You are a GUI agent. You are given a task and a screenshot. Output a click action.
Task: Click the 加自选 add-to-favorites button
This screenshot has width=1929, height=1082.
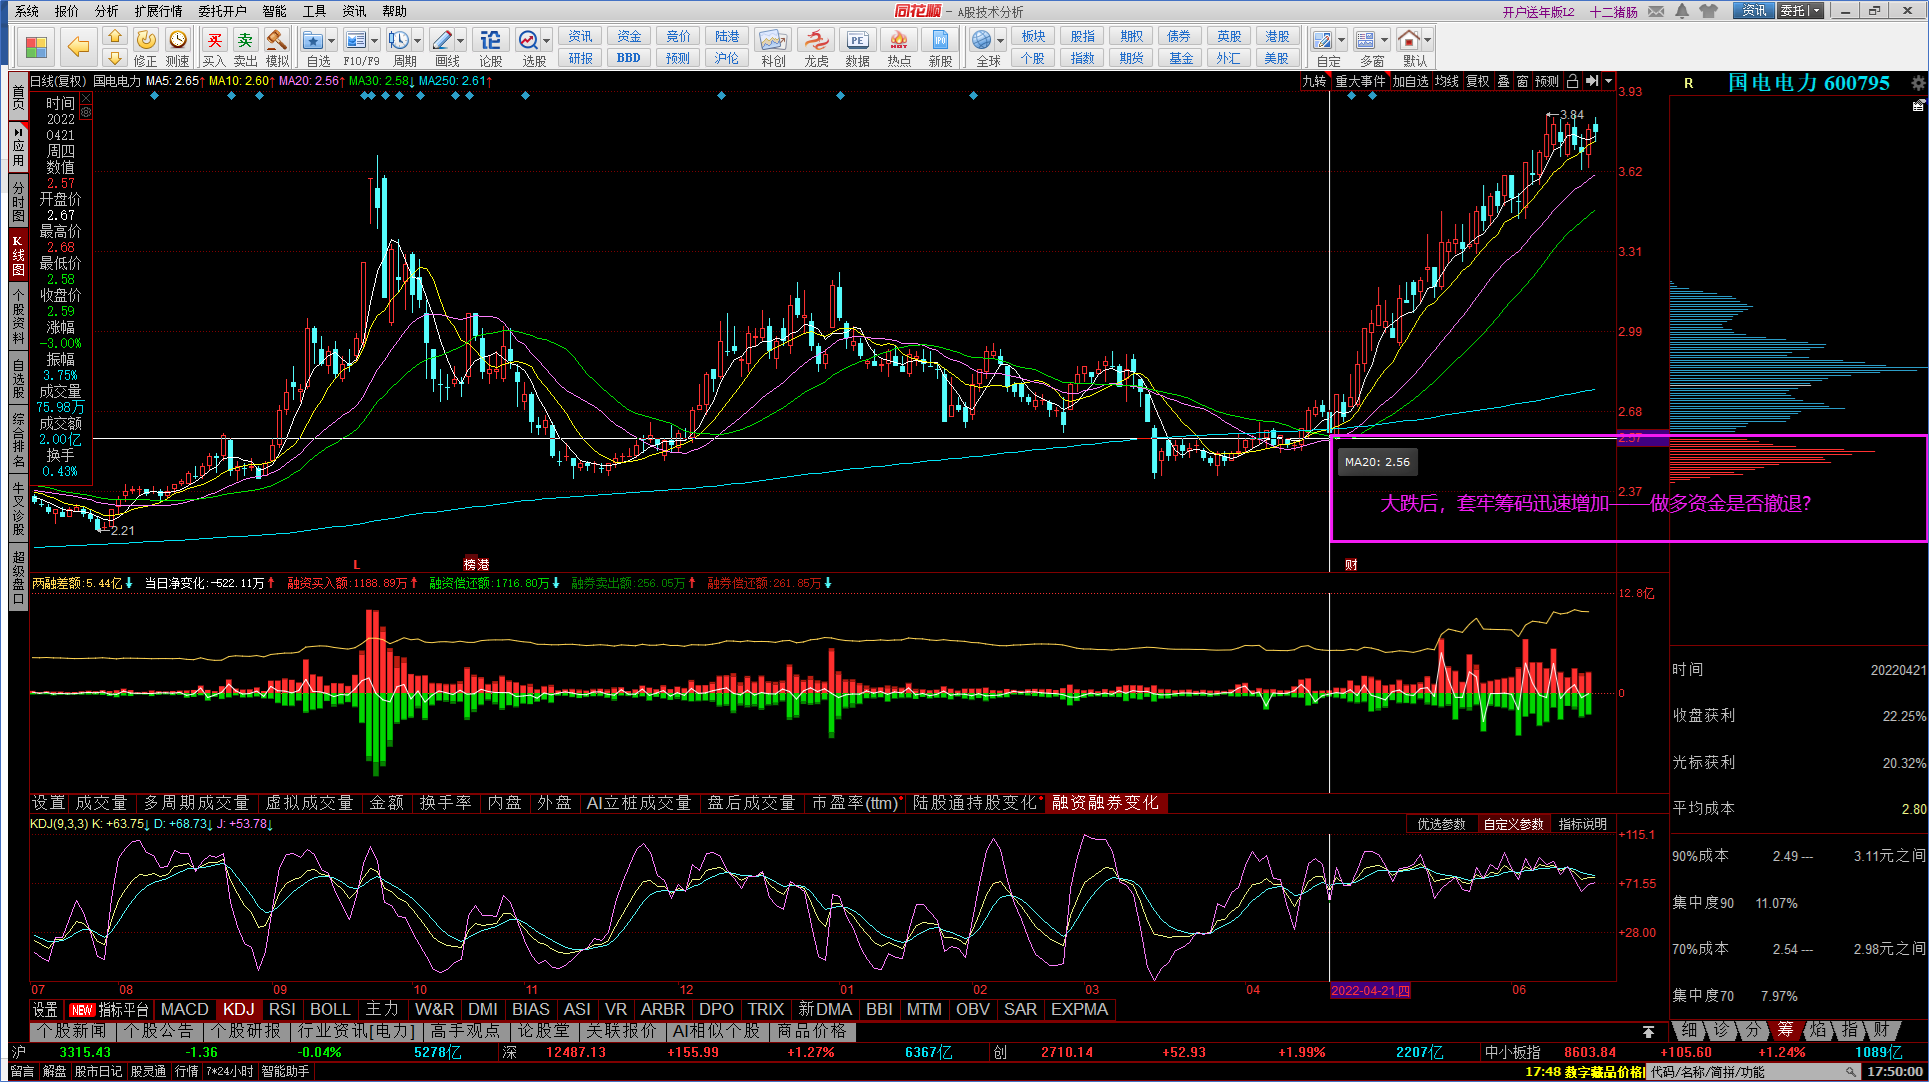point(1411,81)
